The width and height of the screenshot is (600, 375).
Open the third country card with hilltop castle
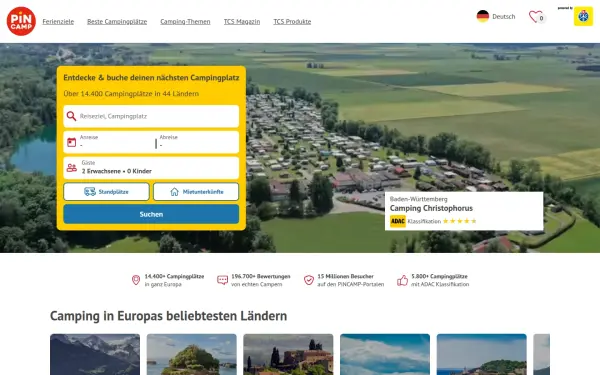[x=288, y=354]
